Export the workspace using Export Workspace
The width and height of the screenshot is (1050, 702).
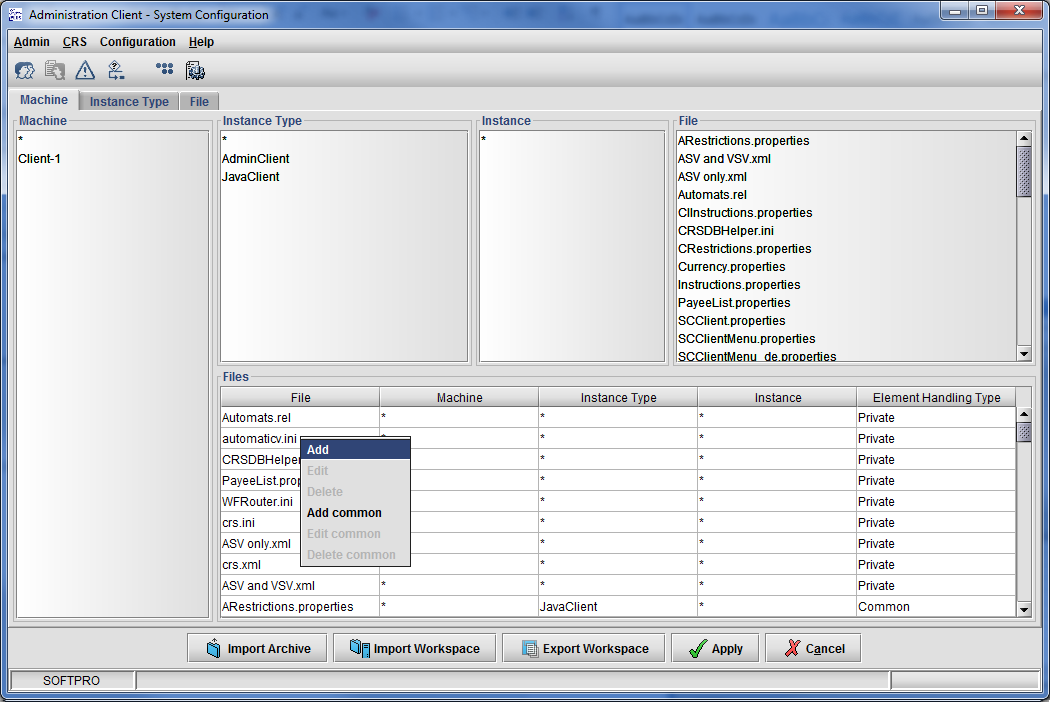tap(583, 648)
